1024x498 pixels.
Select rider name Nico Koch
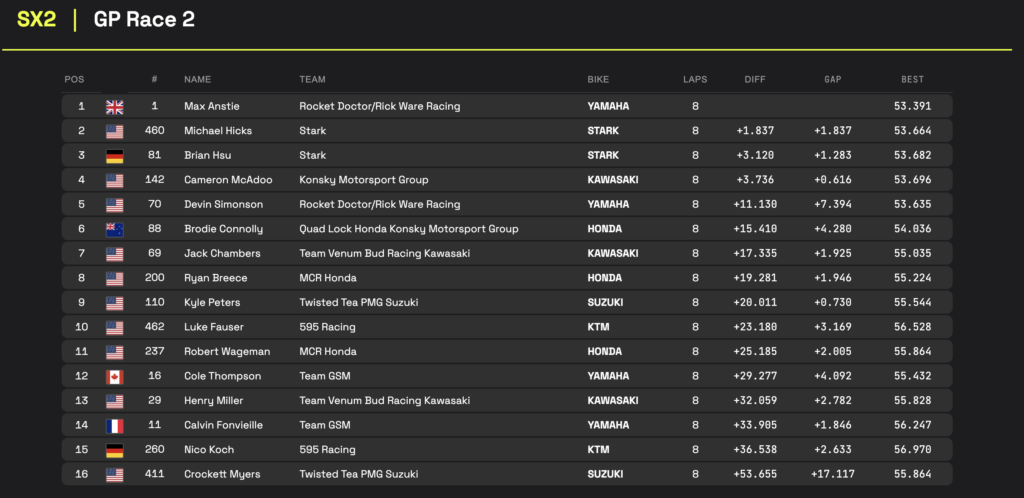point(209,450)
